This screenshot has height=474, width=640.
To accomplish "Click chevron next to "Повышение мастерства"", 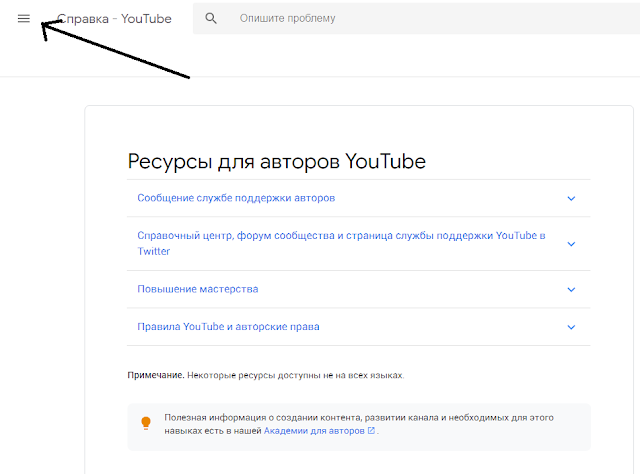I will tap(571, 289).
